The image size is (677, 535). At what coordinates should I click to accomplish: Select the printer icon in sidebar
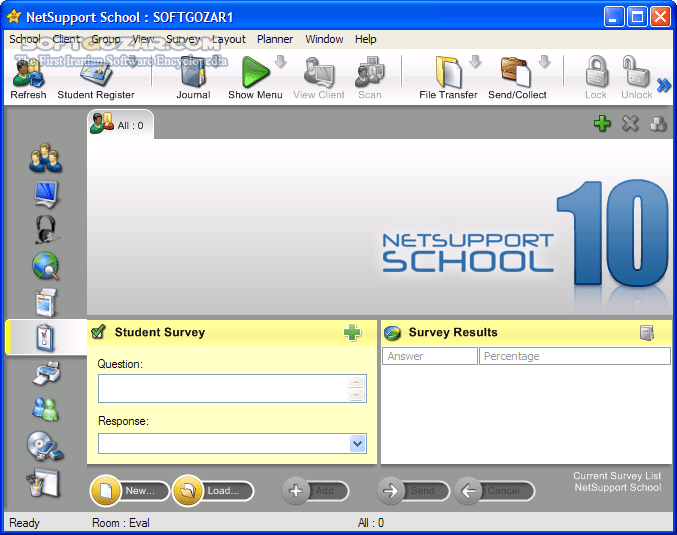click(x=46, y=373)
